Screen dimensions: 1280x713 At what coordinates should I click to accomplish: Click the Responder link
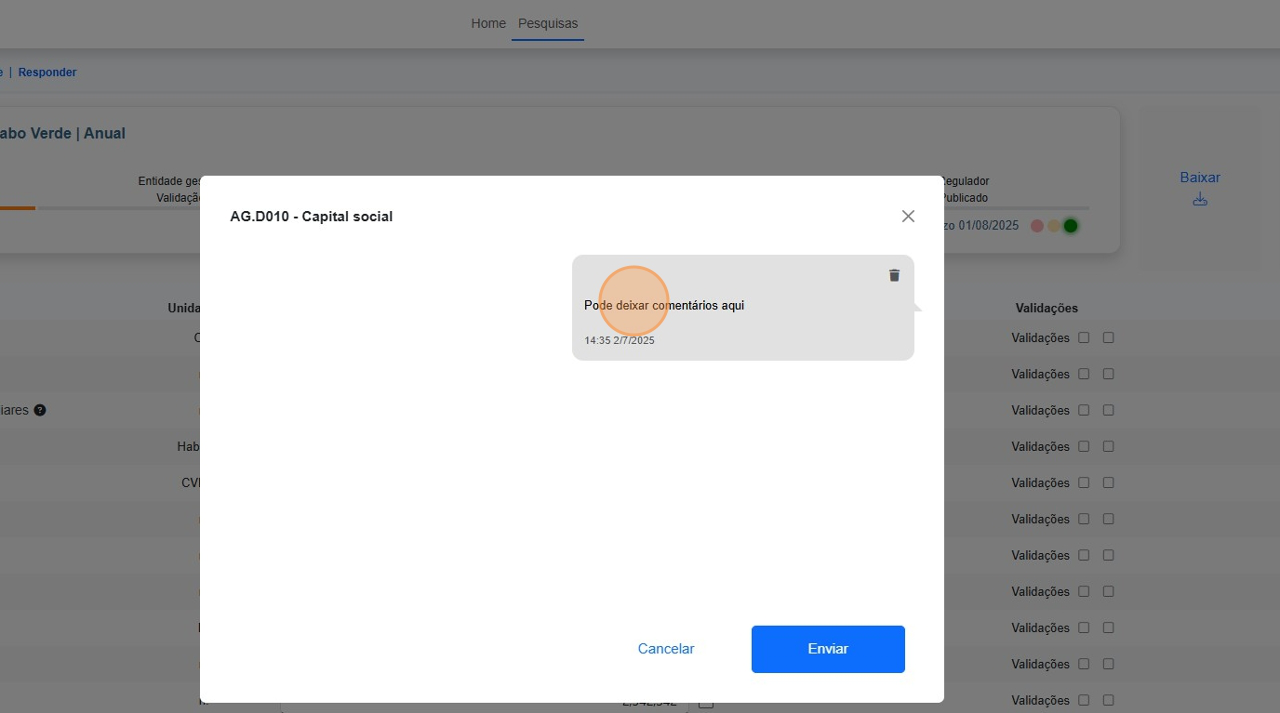pos(47,72)
